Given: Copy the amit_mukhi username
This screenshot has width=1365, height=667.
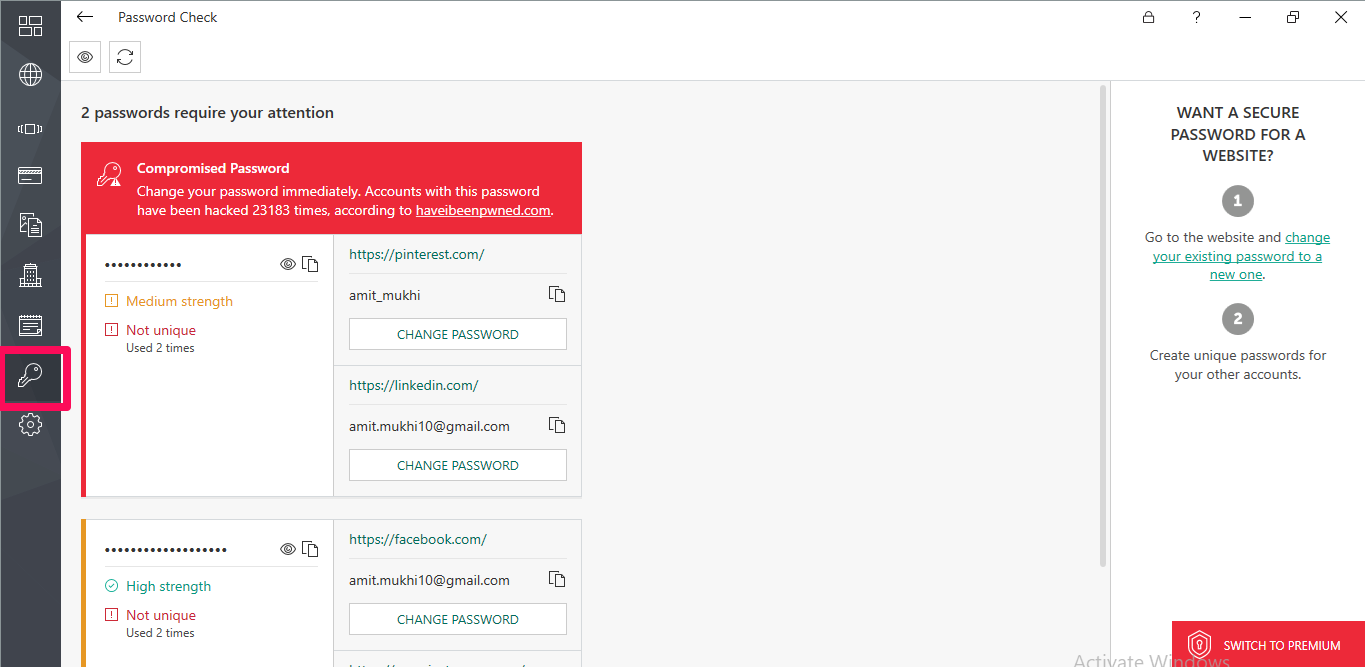Looking at the screenshot, I should [557, 294].
